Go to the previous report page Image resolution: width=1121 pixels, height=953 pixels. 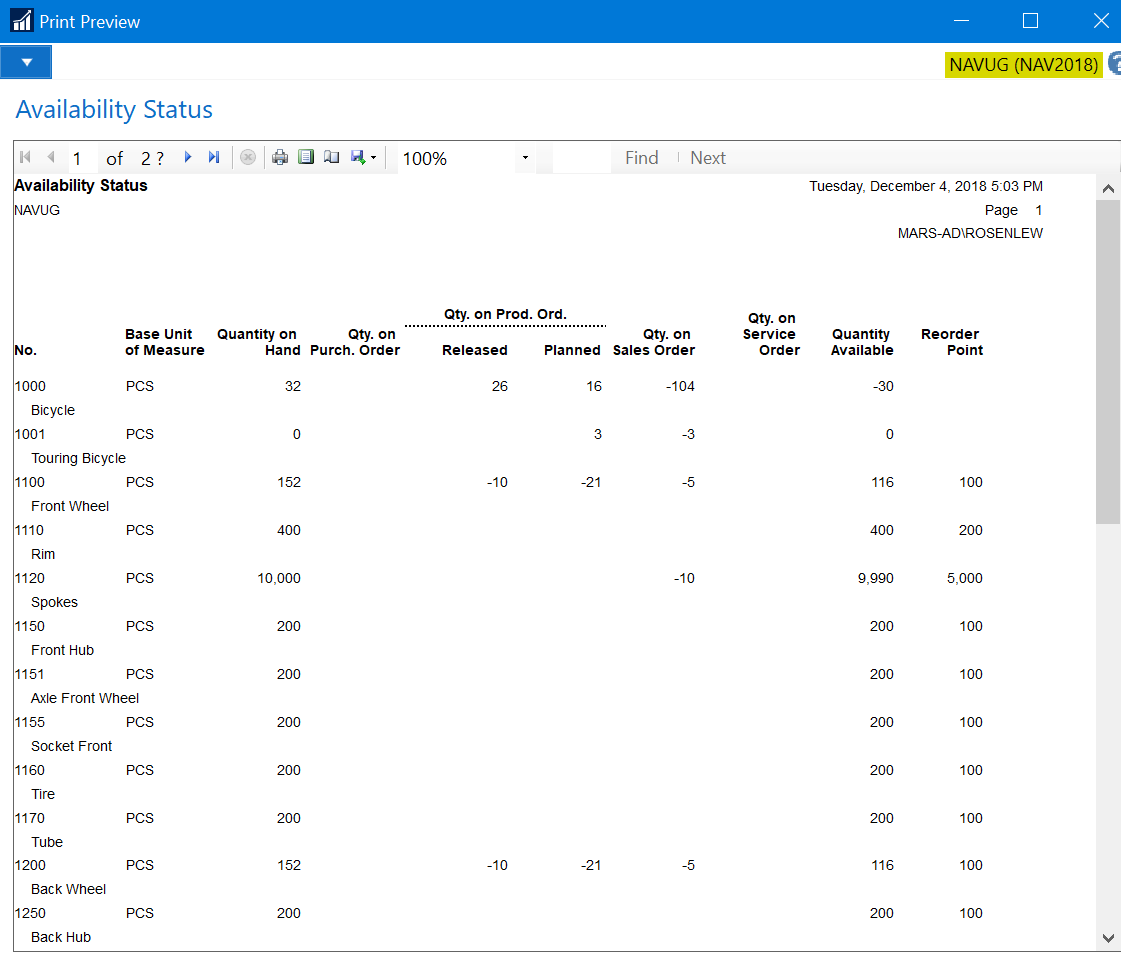(x=50, y=158)
